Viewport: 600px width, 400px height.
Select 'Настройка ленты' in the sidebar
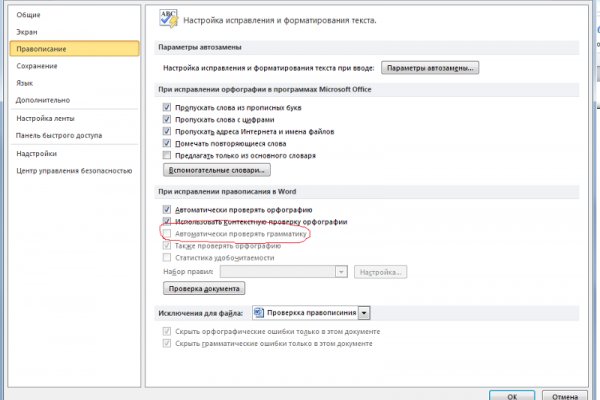(46, 118)
